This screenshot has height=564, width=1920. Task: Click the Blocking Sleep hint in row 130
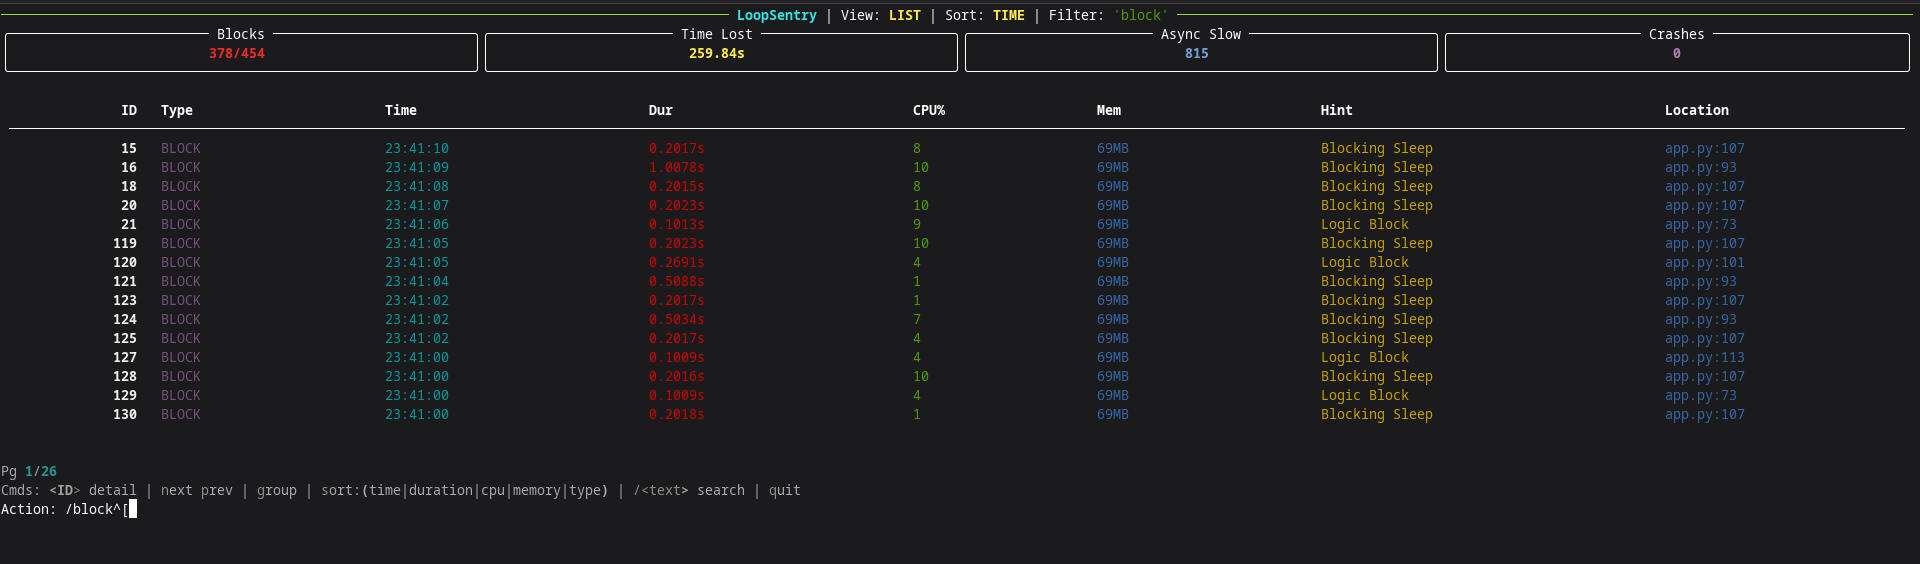[x=1377, y=415]
